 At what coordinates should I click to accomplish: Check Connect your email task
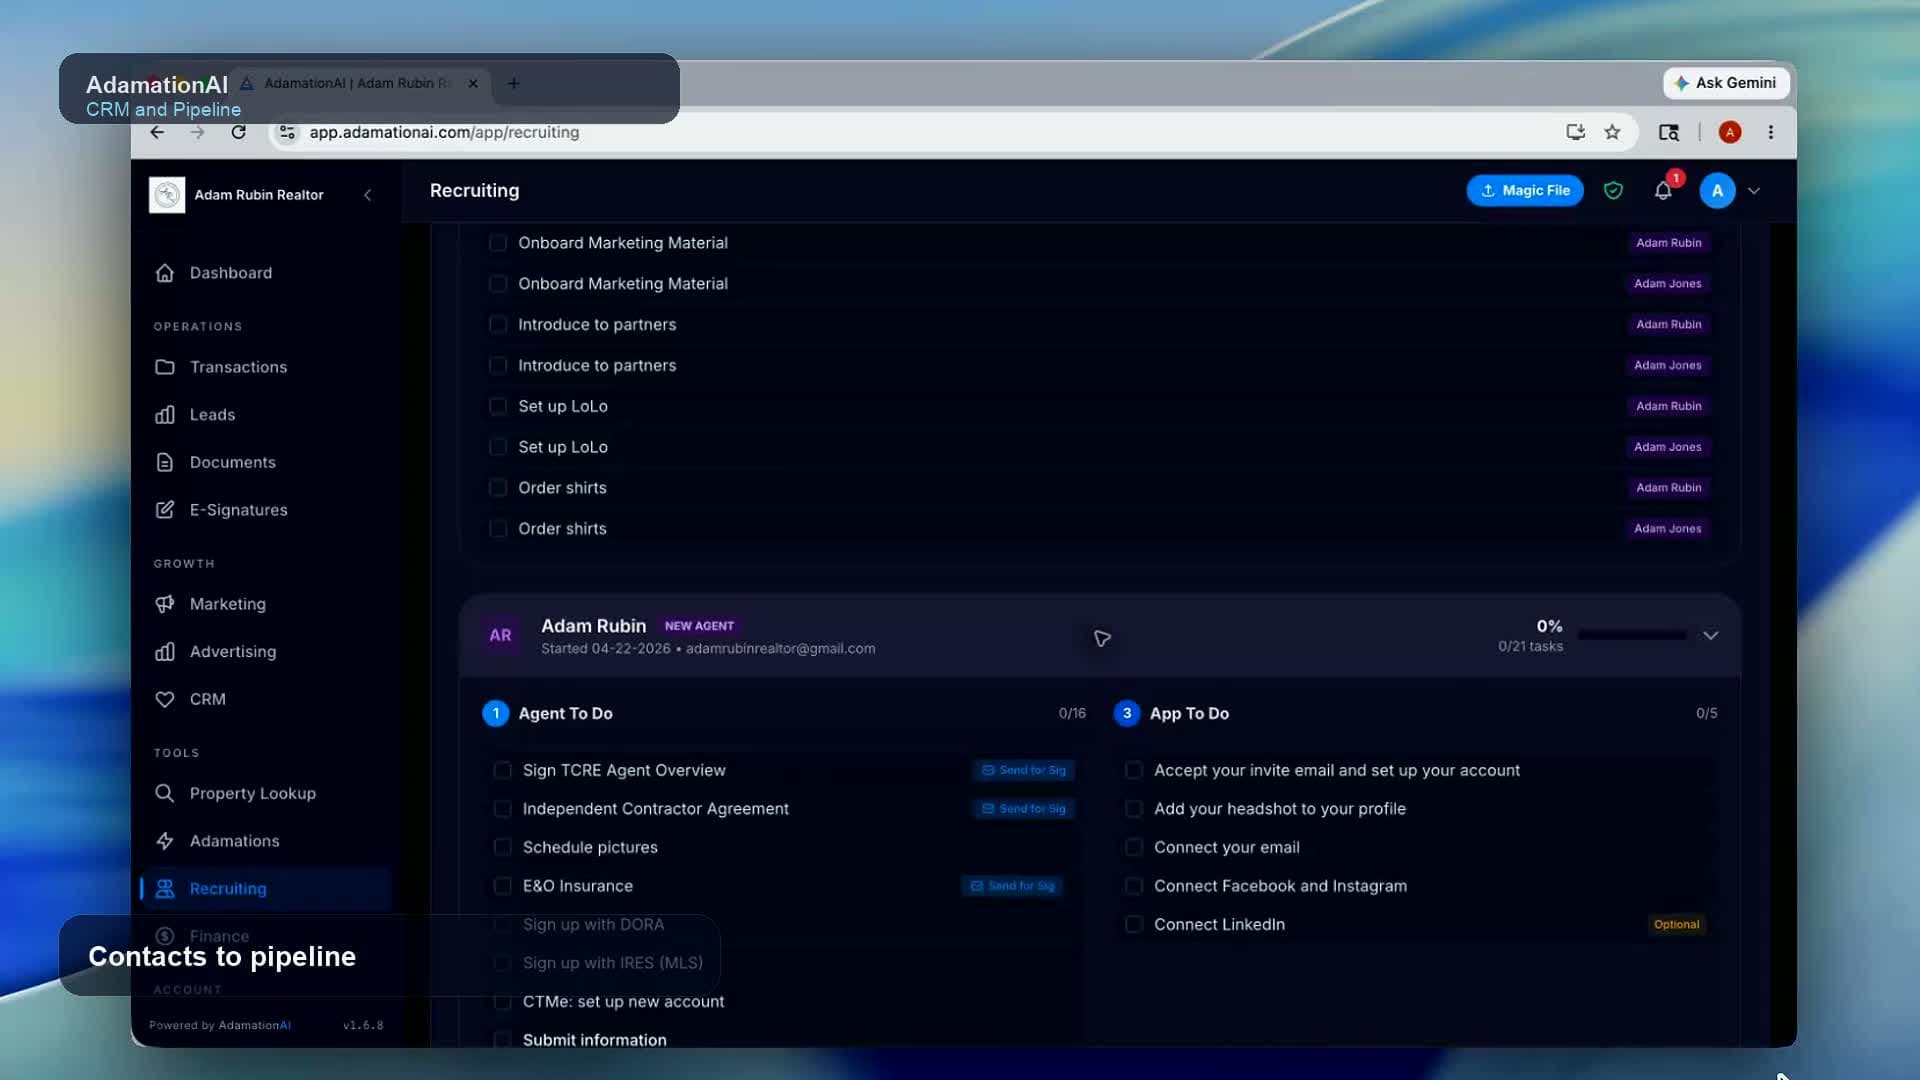[x=1133, y=847]
